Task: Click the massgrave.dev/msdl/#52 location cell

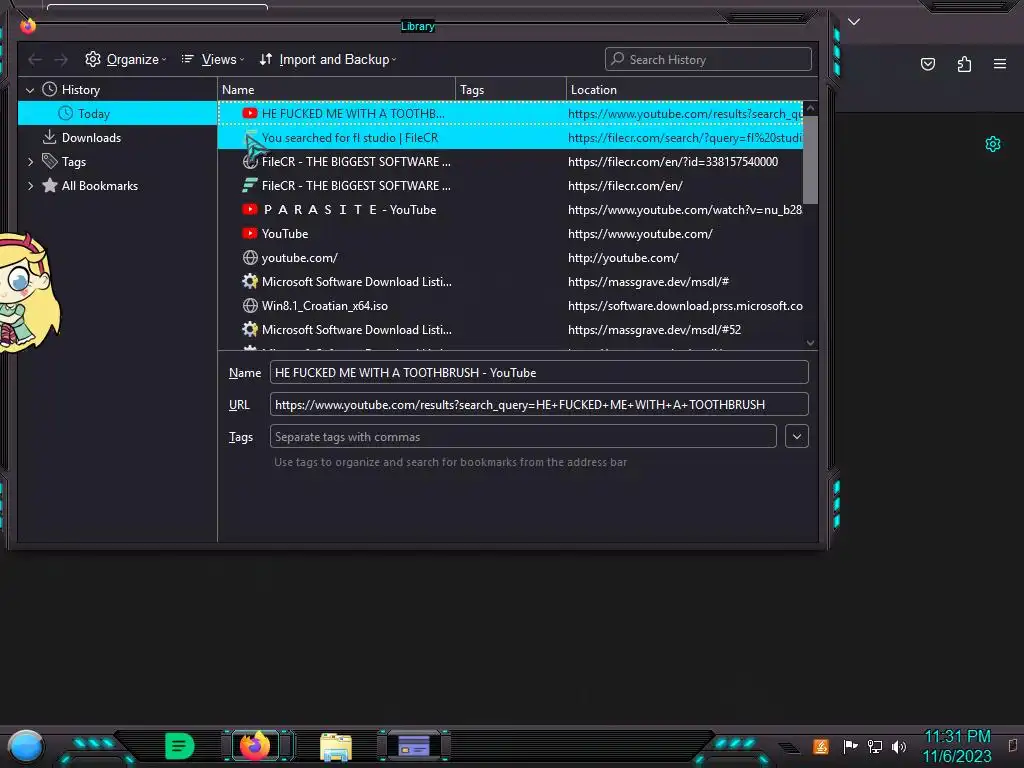Action: (x=654, y=330)
